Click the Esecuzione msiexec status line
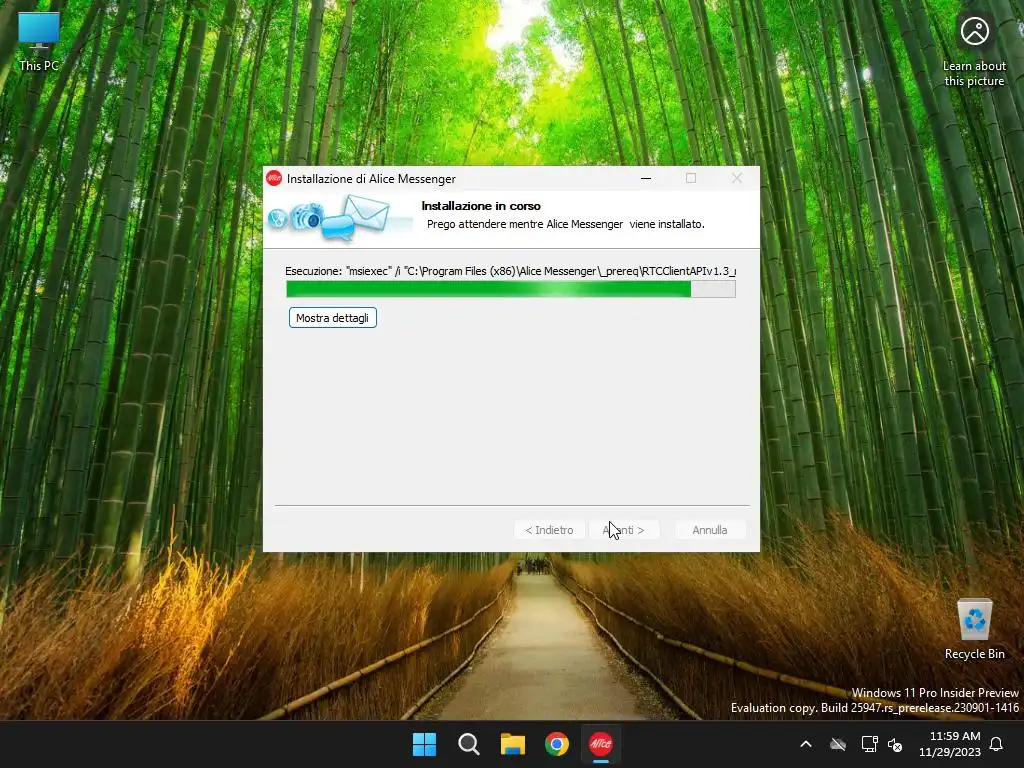The image size is (1024, 768). coord(511,271)
